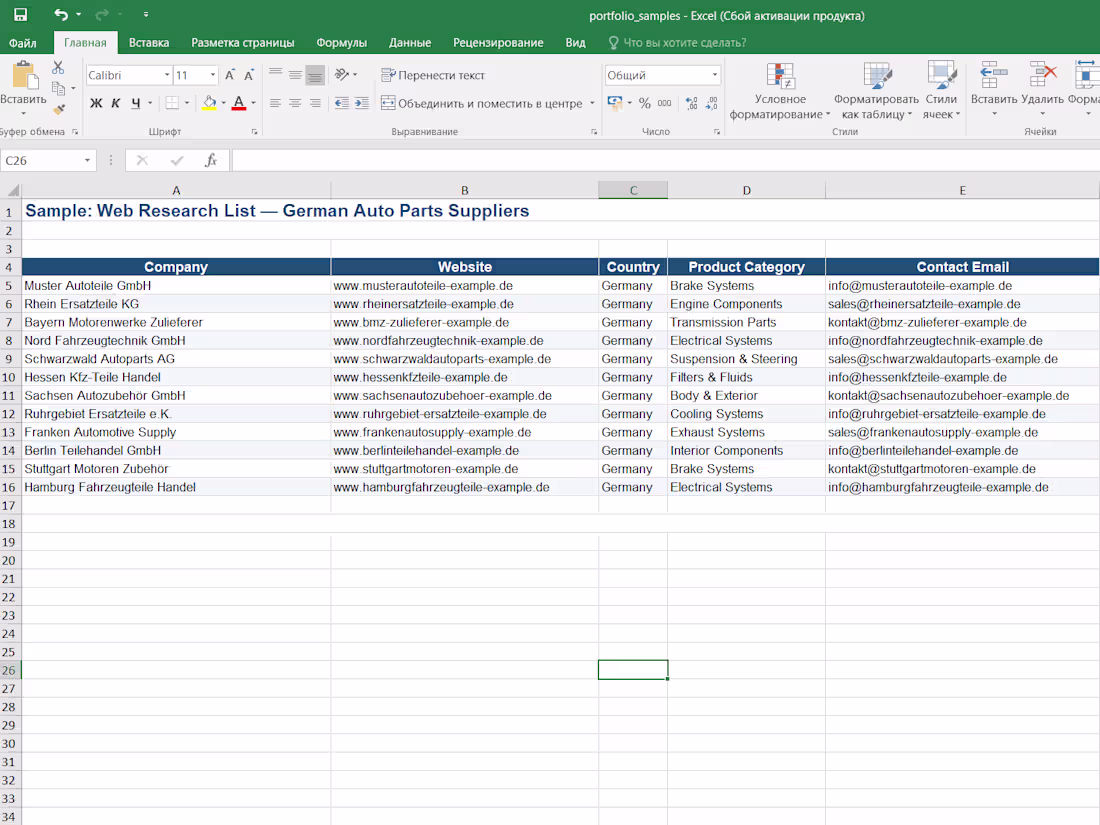The width and height of the screenshot is (1100, 825).
Task: Align text to top of cell
Action: coord(276,74)
